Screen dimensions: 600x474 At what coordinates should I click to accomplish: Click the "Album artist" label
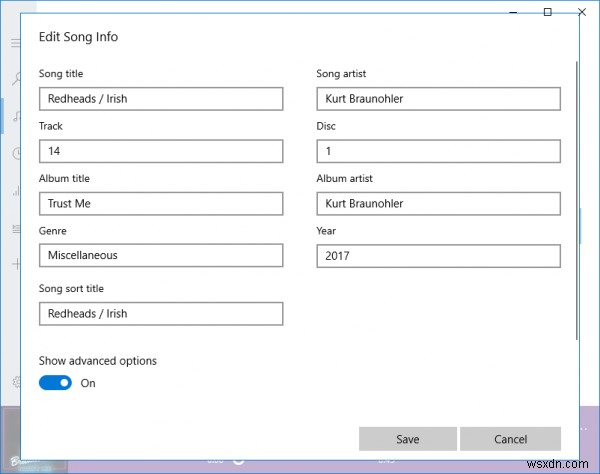pyautogui.click(x=344, y=178)
